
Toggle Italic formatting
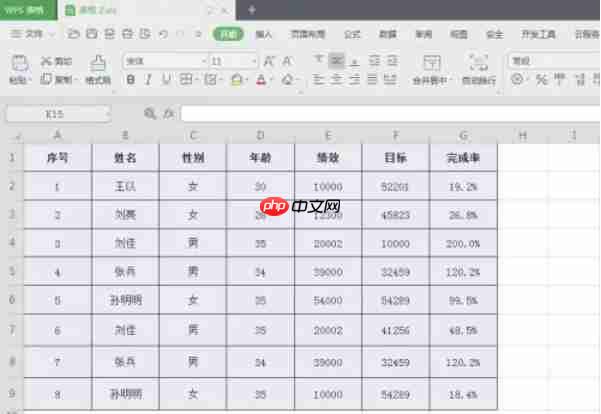(148, 80)
